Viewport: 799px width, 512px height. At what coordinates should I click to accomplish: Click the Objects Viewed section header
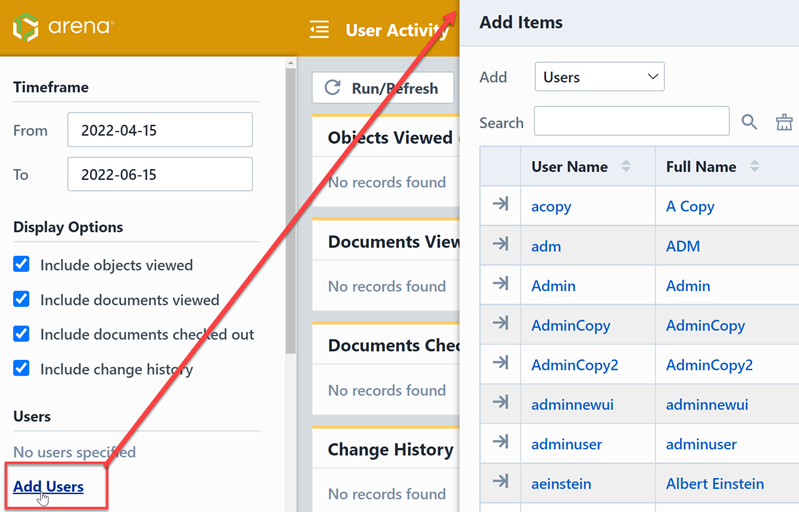pyautogui.click(x=390, y=138)
